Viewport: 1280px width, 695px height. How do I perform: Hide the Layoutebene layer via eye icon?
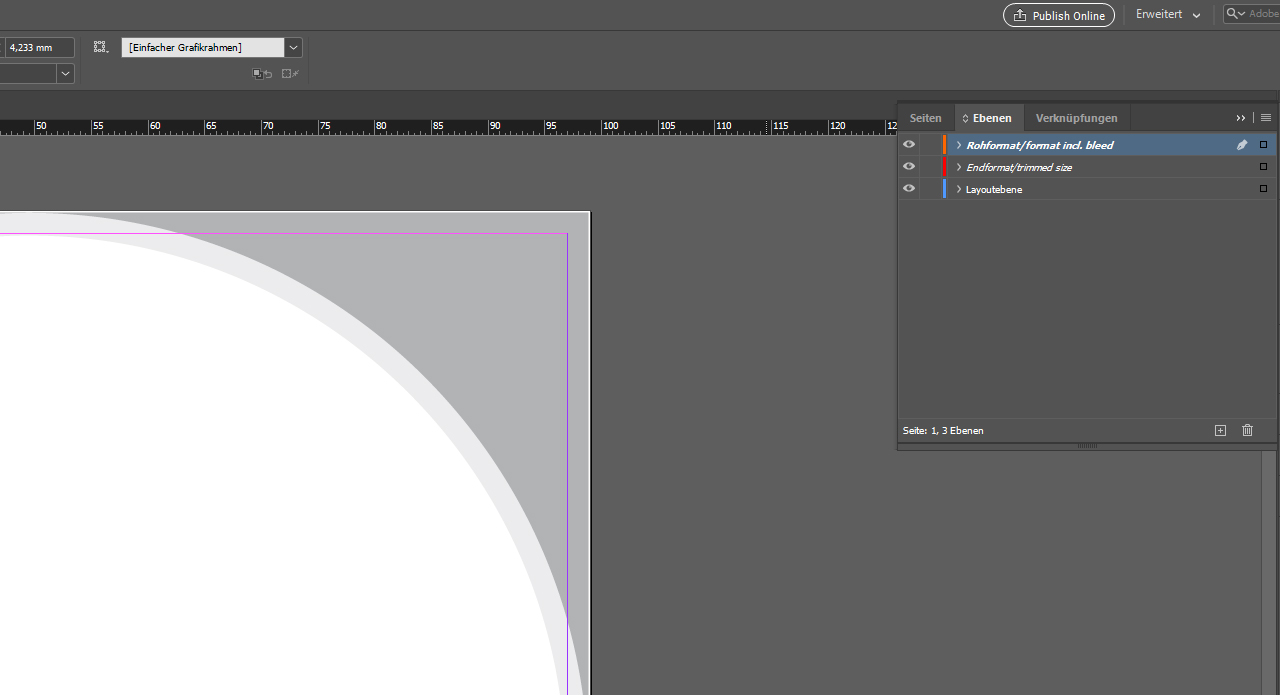(x=909, y=189)
